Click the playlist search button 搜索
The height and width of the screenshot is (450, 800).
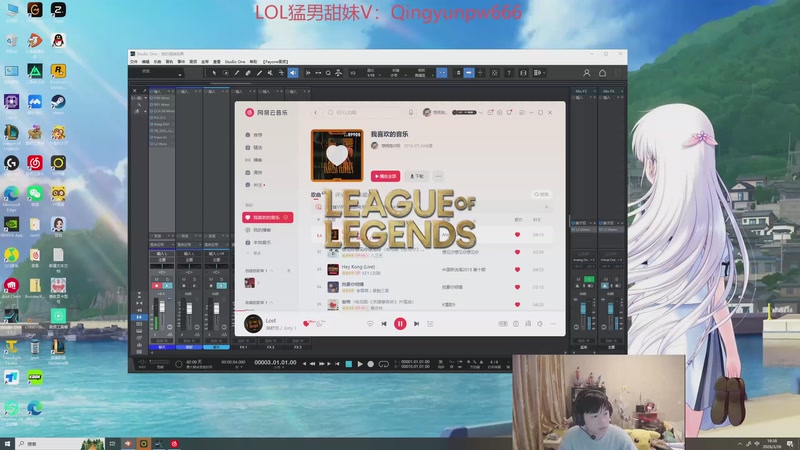[541, 194]
